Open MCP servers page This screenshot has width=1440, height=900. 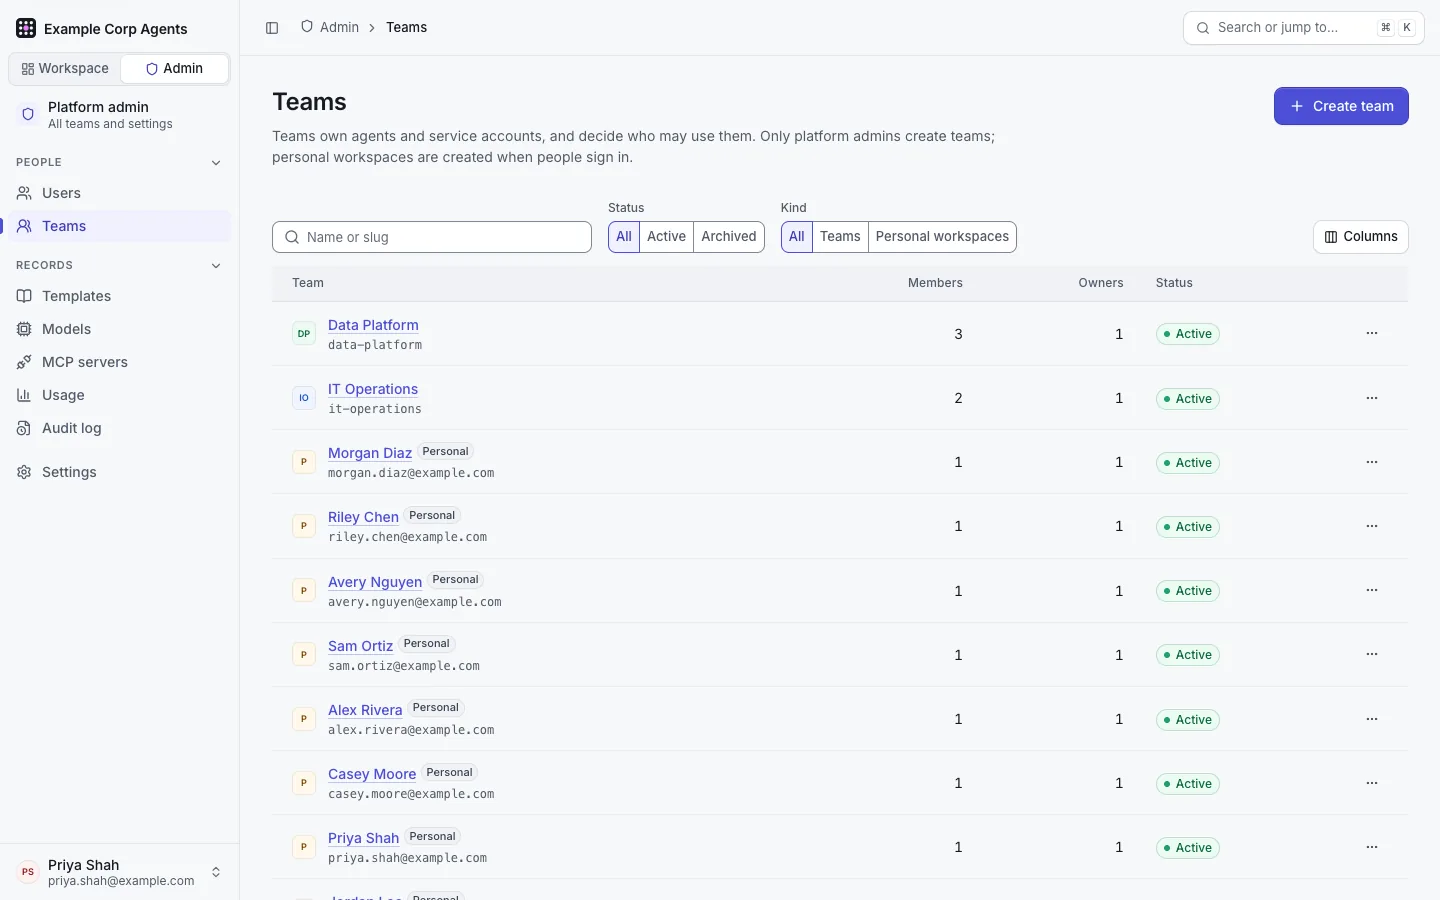[x=120, y=362]
